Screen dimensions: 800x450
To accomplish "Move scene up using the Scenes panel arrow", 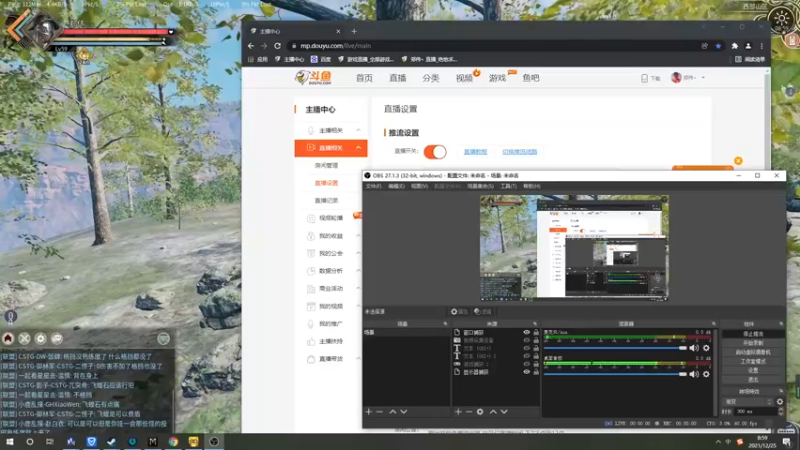I will [x=393, y=412].
